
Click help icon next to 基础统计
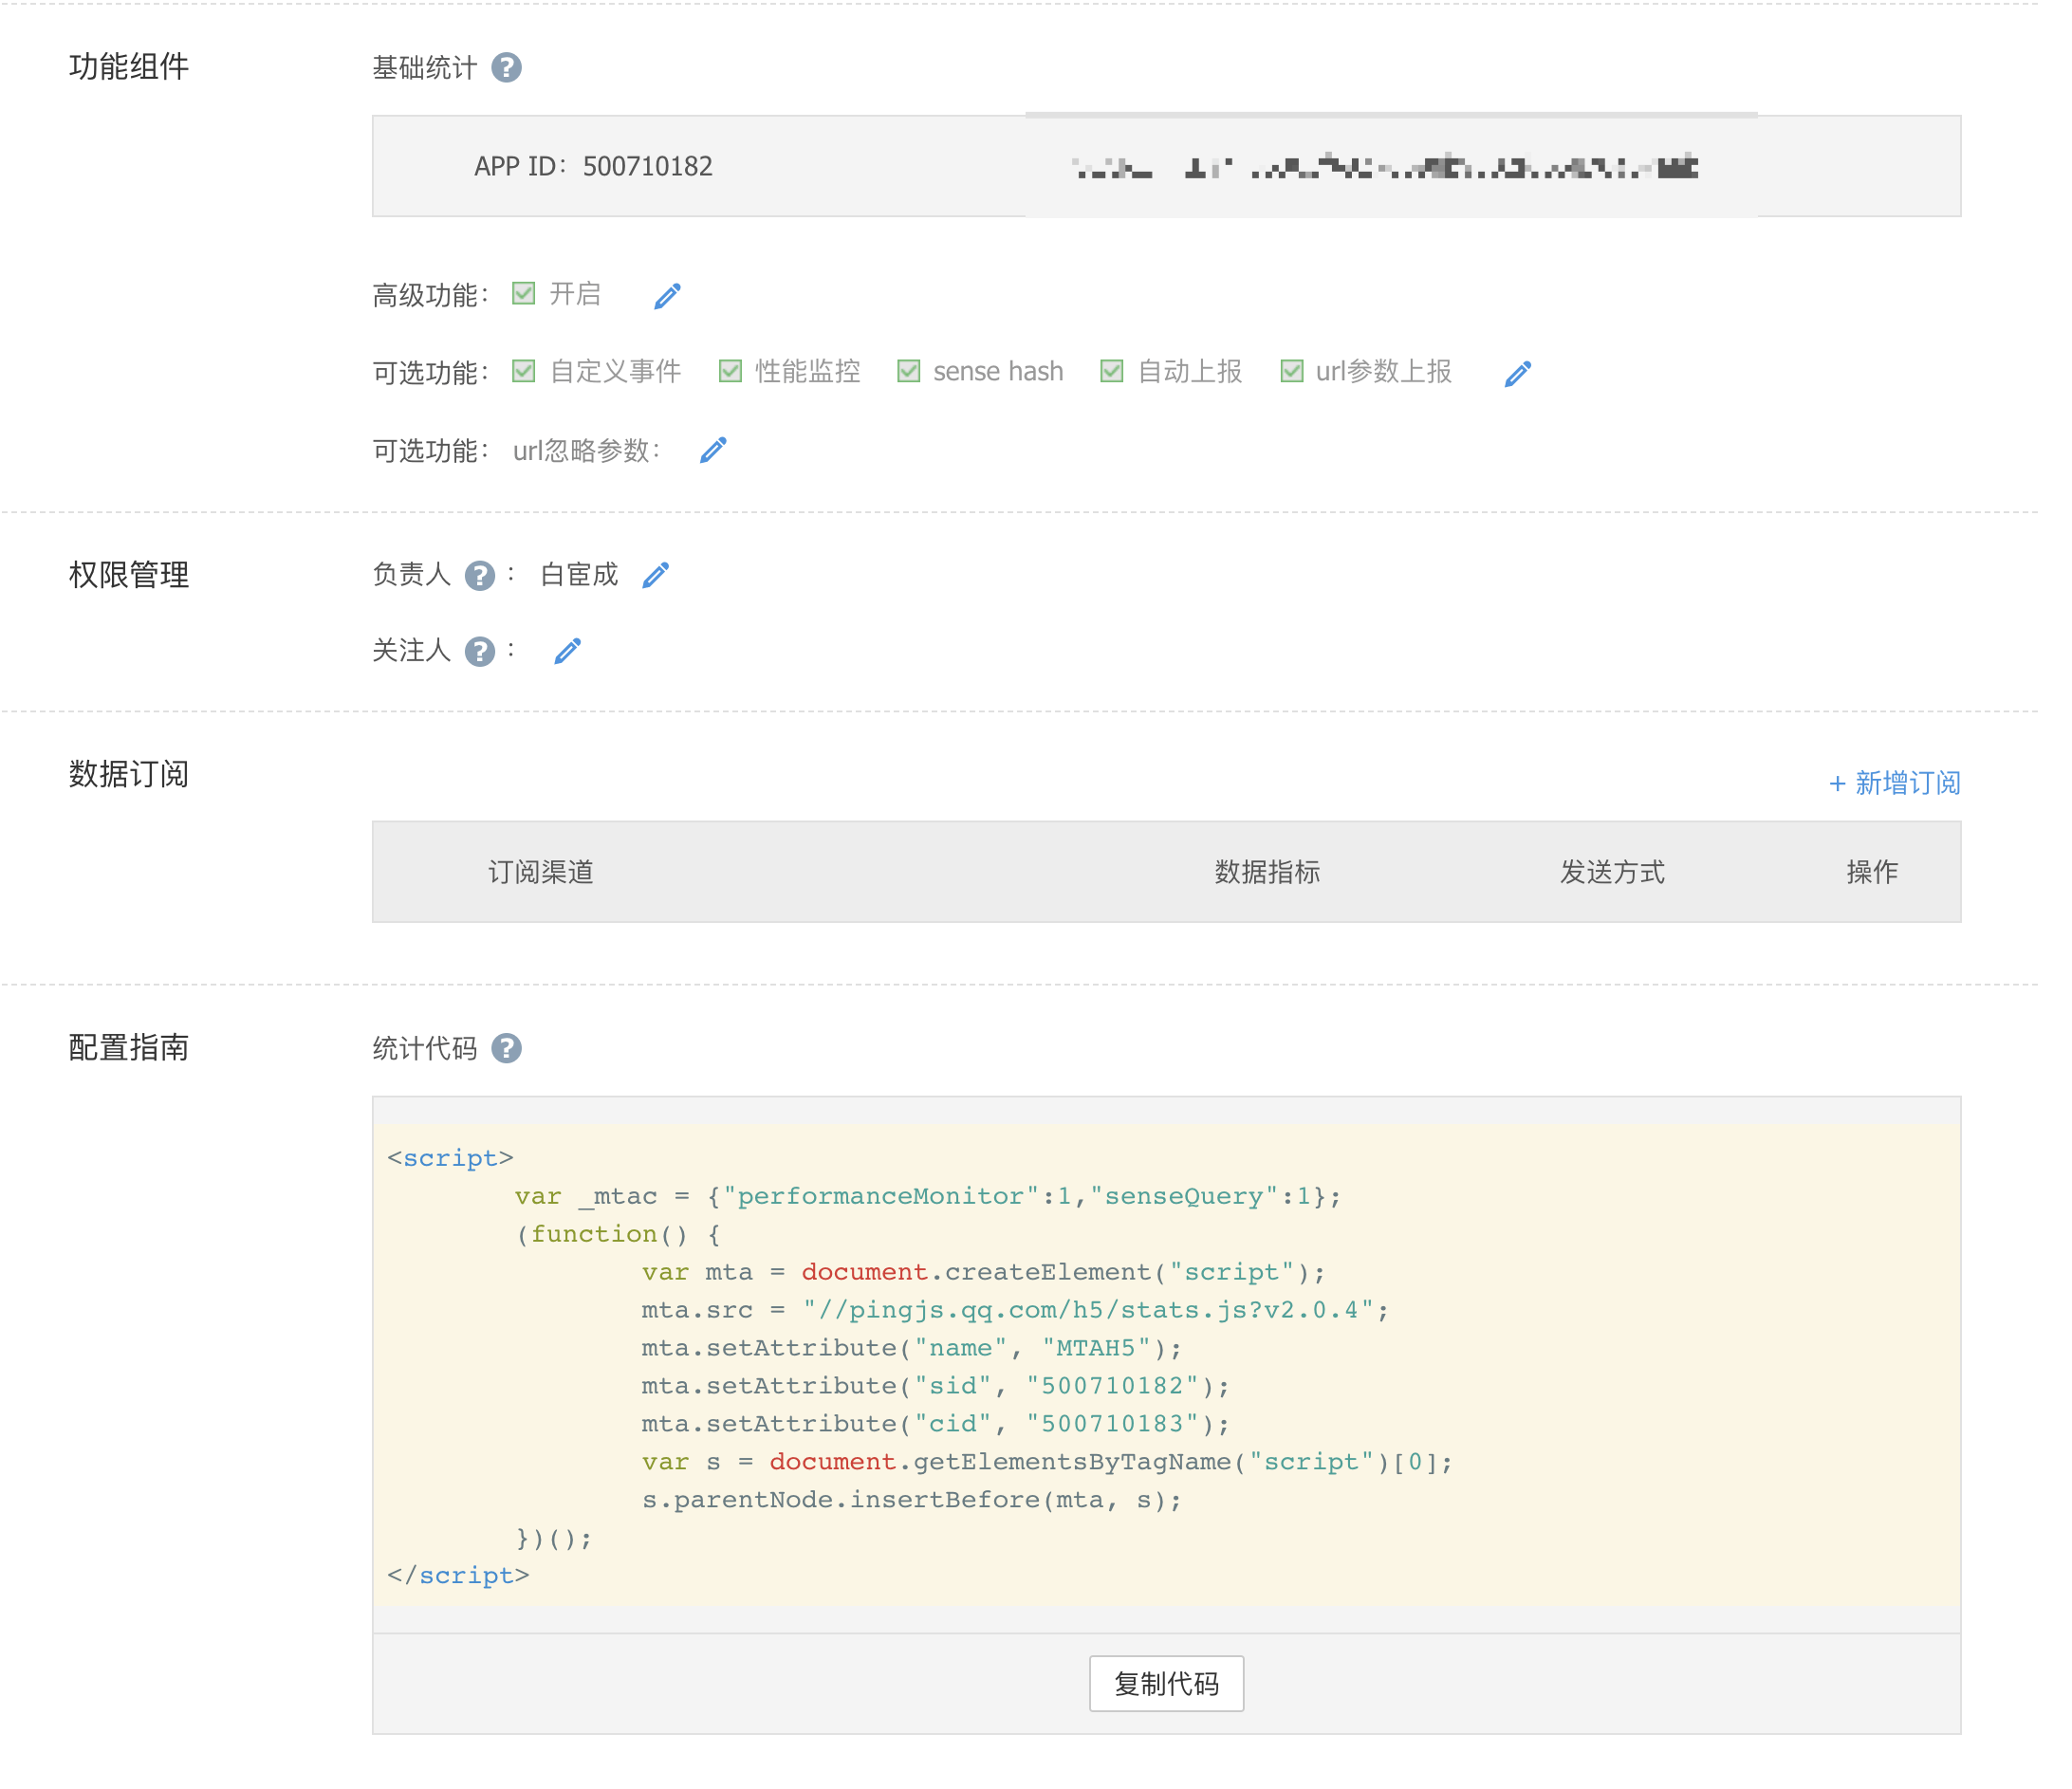[x=506, y=67]
